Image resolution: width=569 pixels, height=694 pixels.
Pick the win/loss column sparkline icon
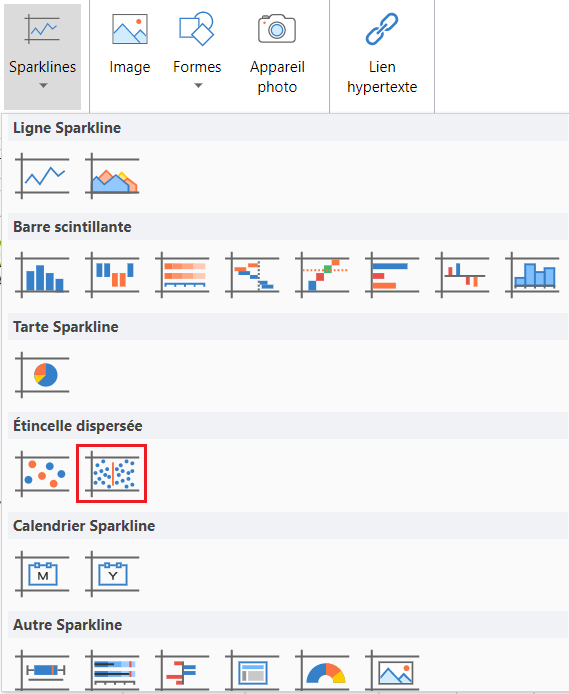tap(112, 275)
